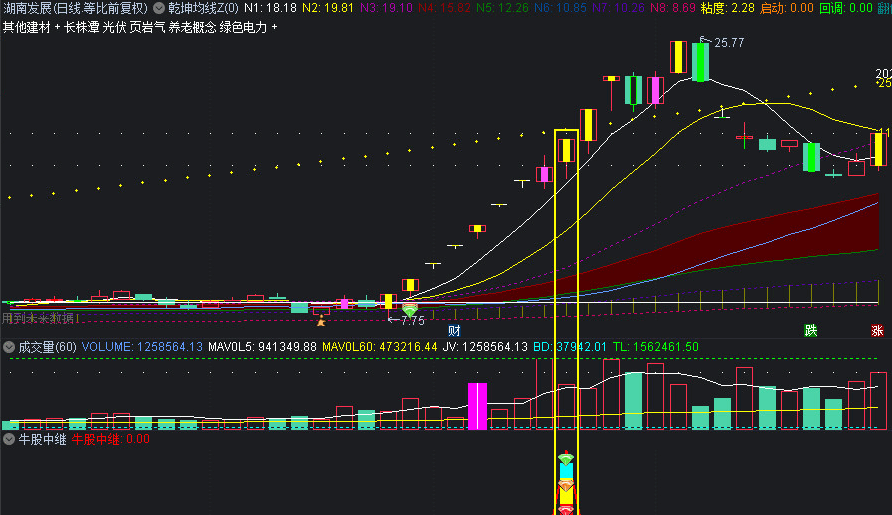Open the 光伏 concept tag
The width and height of the screenshot is (892, 515).
[x=114, y=27]
